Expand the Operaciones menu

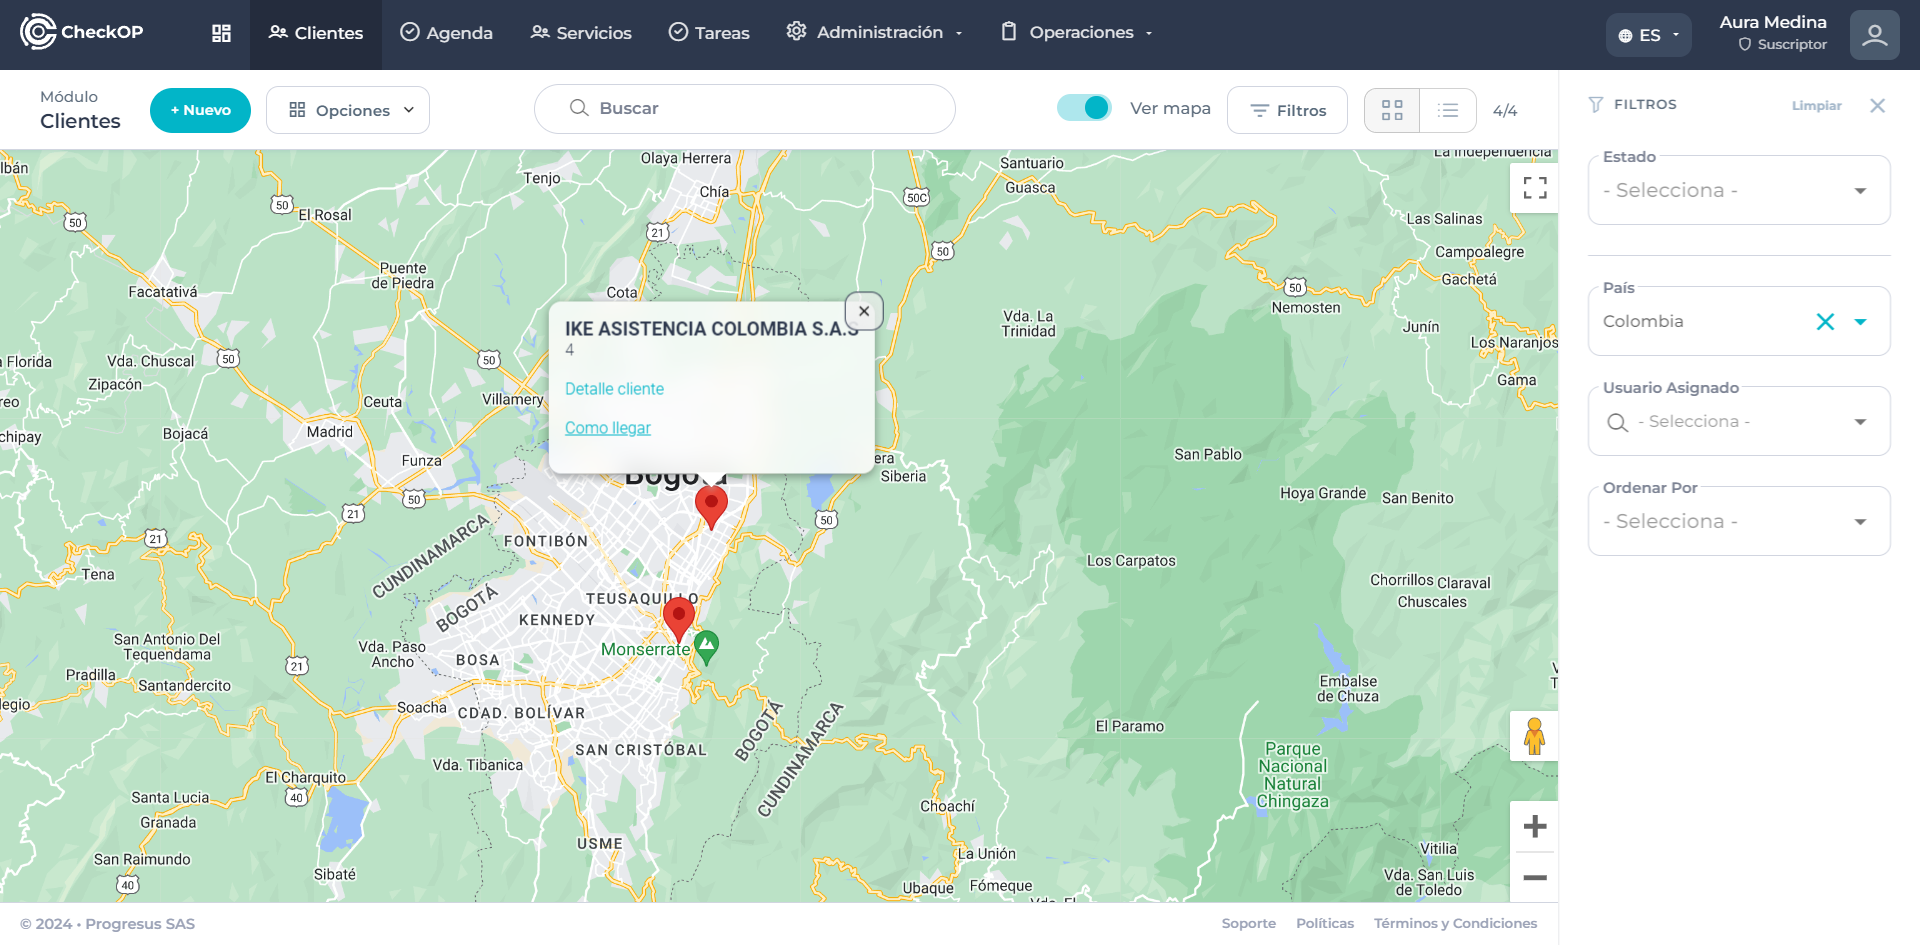click(1077, 33)
